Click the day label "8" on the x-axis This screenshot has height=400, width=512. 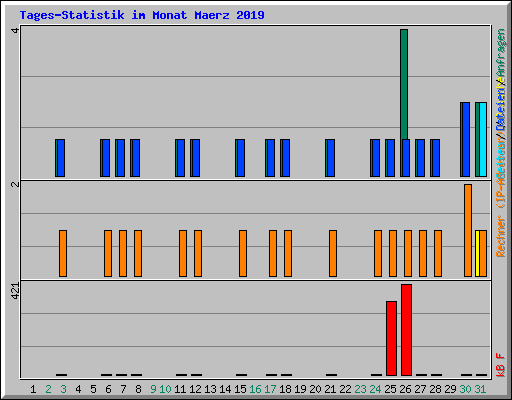point(138,389)
